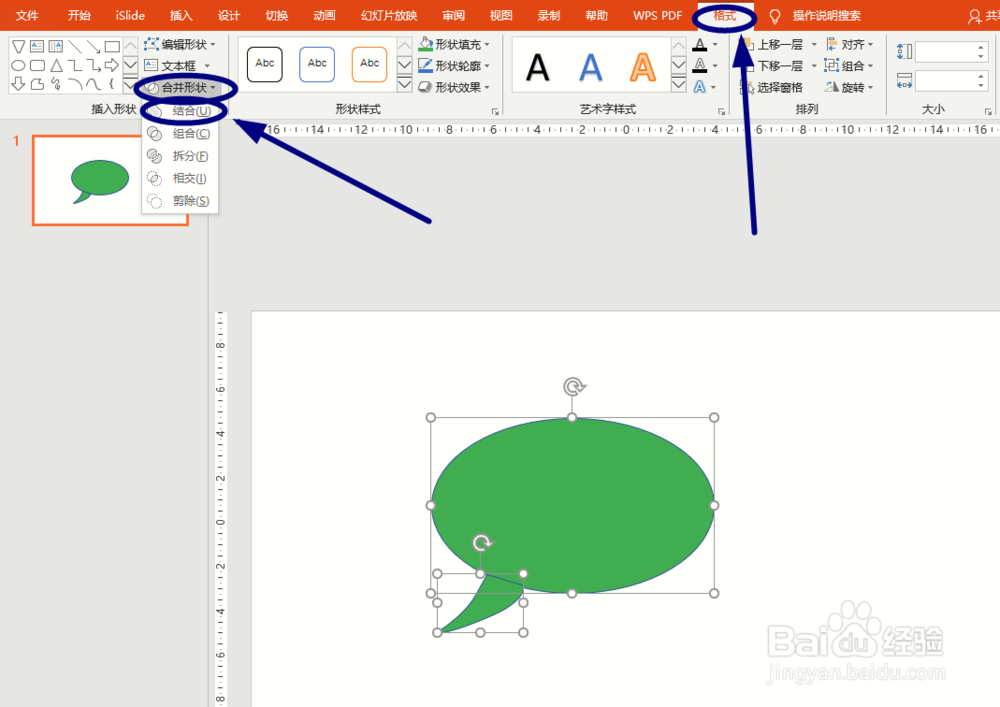Insert vertical text box from gallery
Viewport: 1000px width, 707px height.
tap(57, 47)
